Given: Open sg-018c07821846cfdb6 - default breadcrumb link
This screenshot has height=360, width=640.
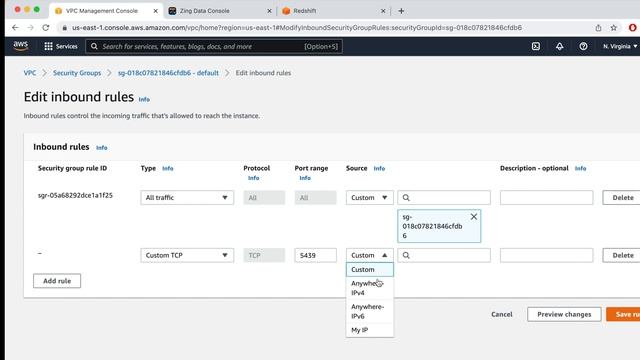Looking at the screenshot, I should click(x=168, y=73).
